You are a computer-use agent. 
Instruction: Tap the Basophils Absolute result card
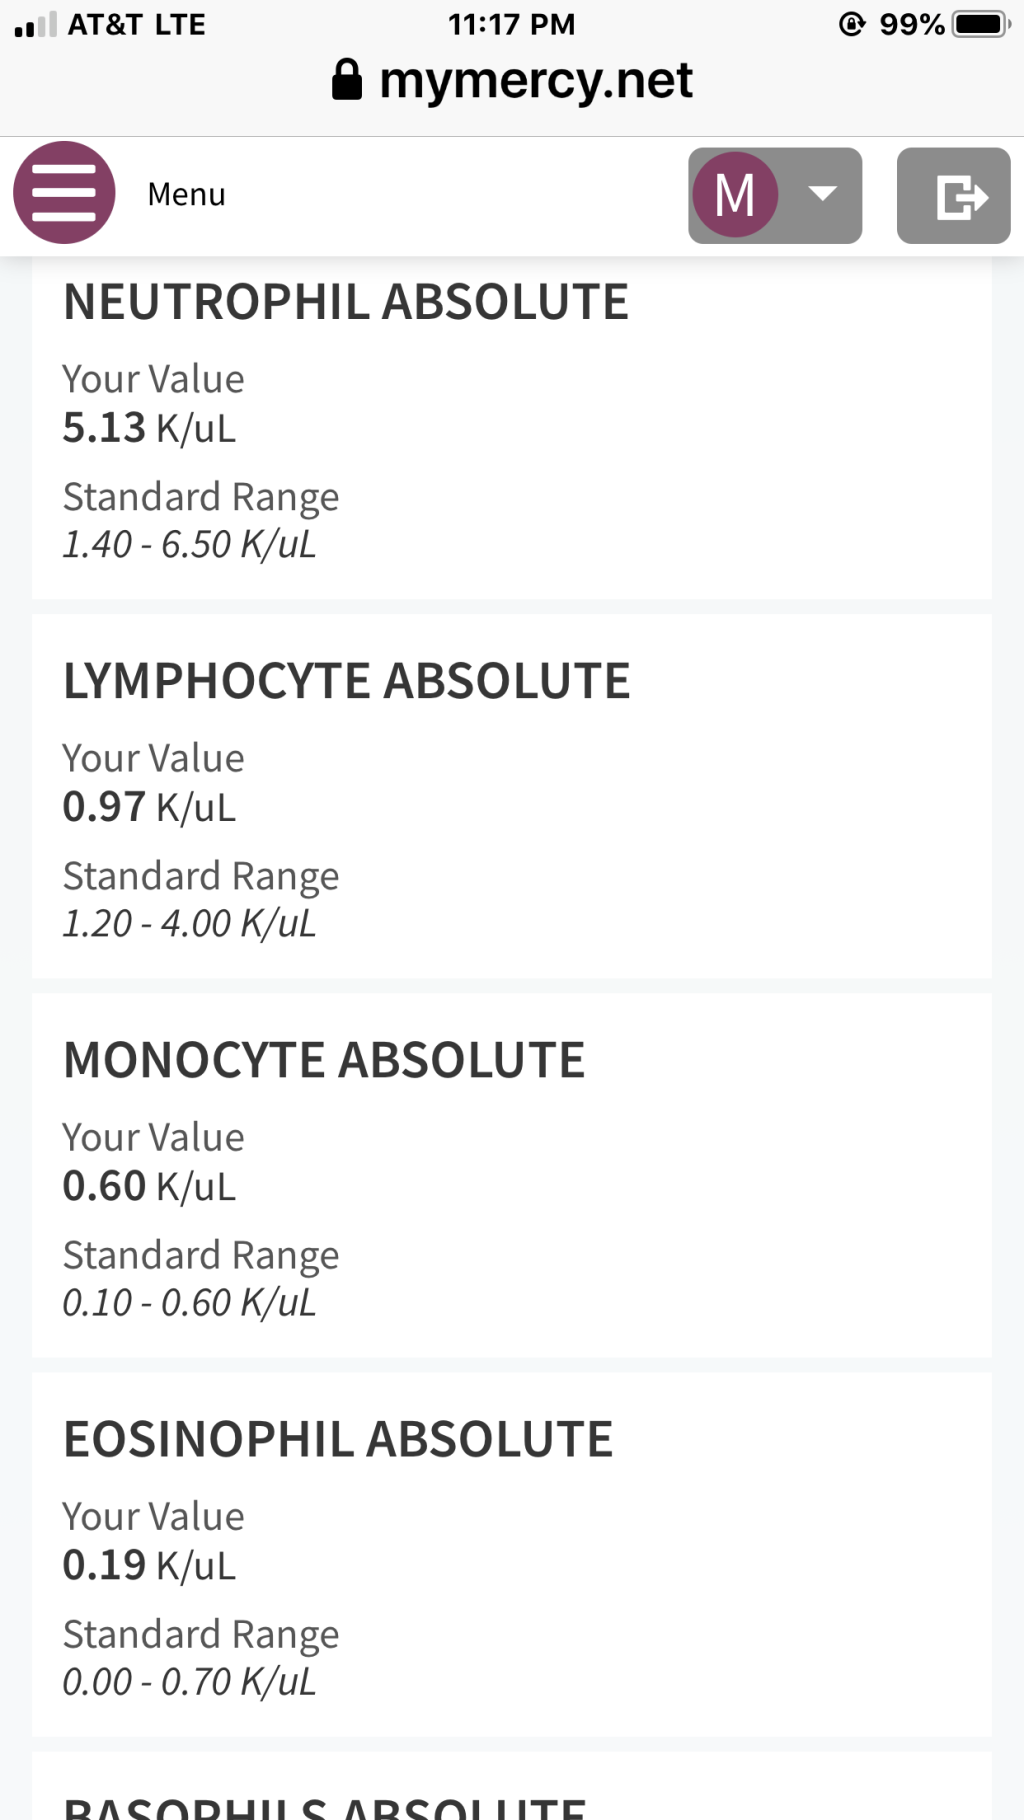point(511,1795)
